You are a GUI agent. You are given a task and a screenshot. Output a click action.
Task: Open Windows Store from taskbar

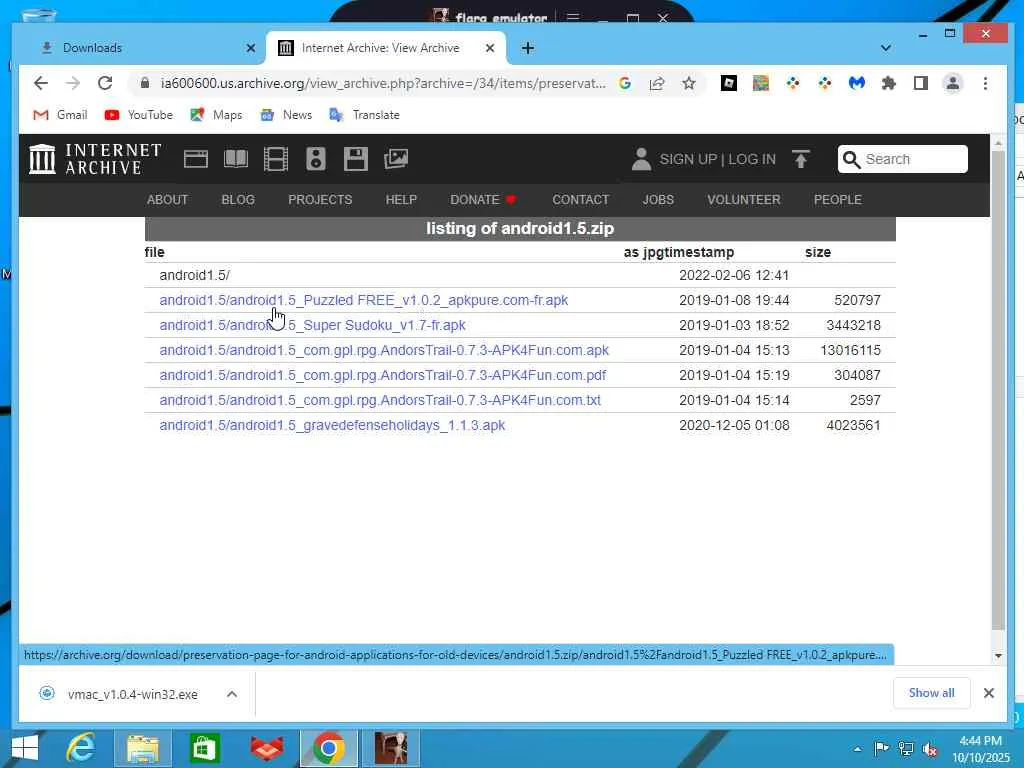pyautogui.click(x=204, y=748)
